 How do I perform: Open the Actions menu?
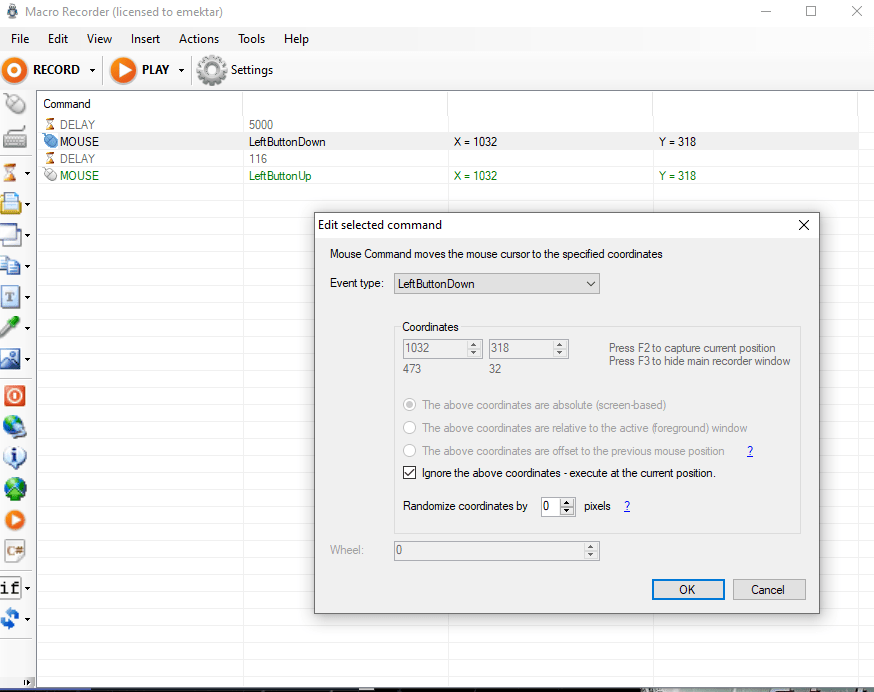(x=199, y=39)
